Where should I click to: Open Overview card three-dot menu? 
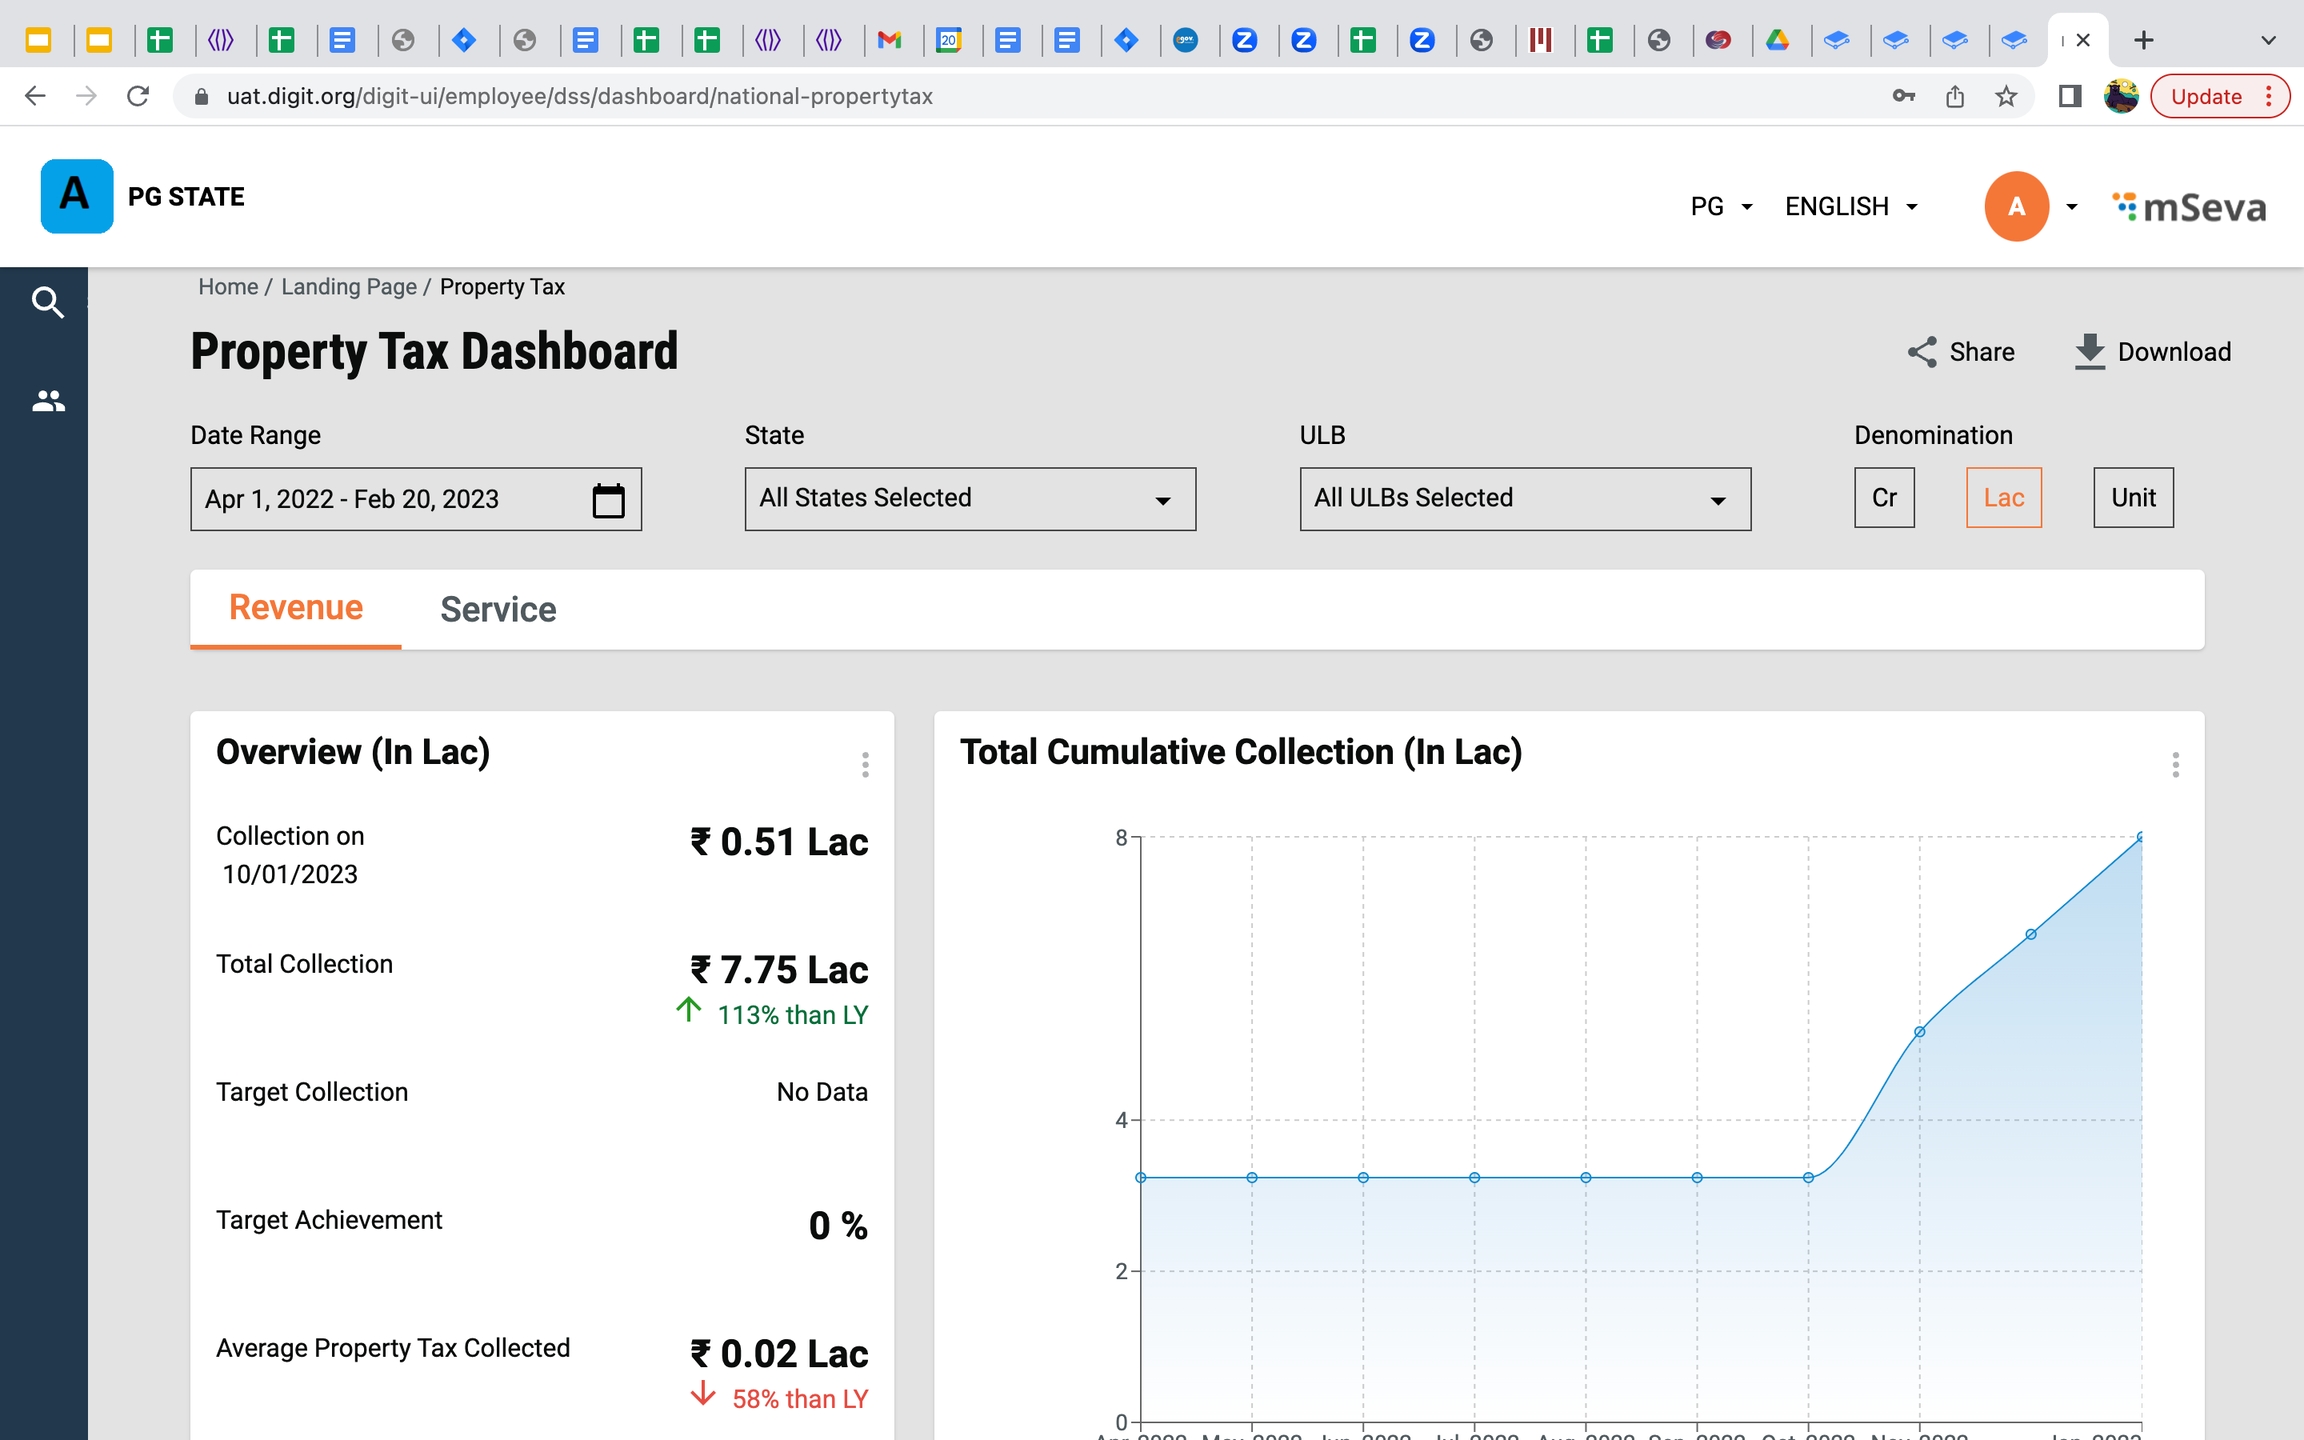[x=865, y=765]
